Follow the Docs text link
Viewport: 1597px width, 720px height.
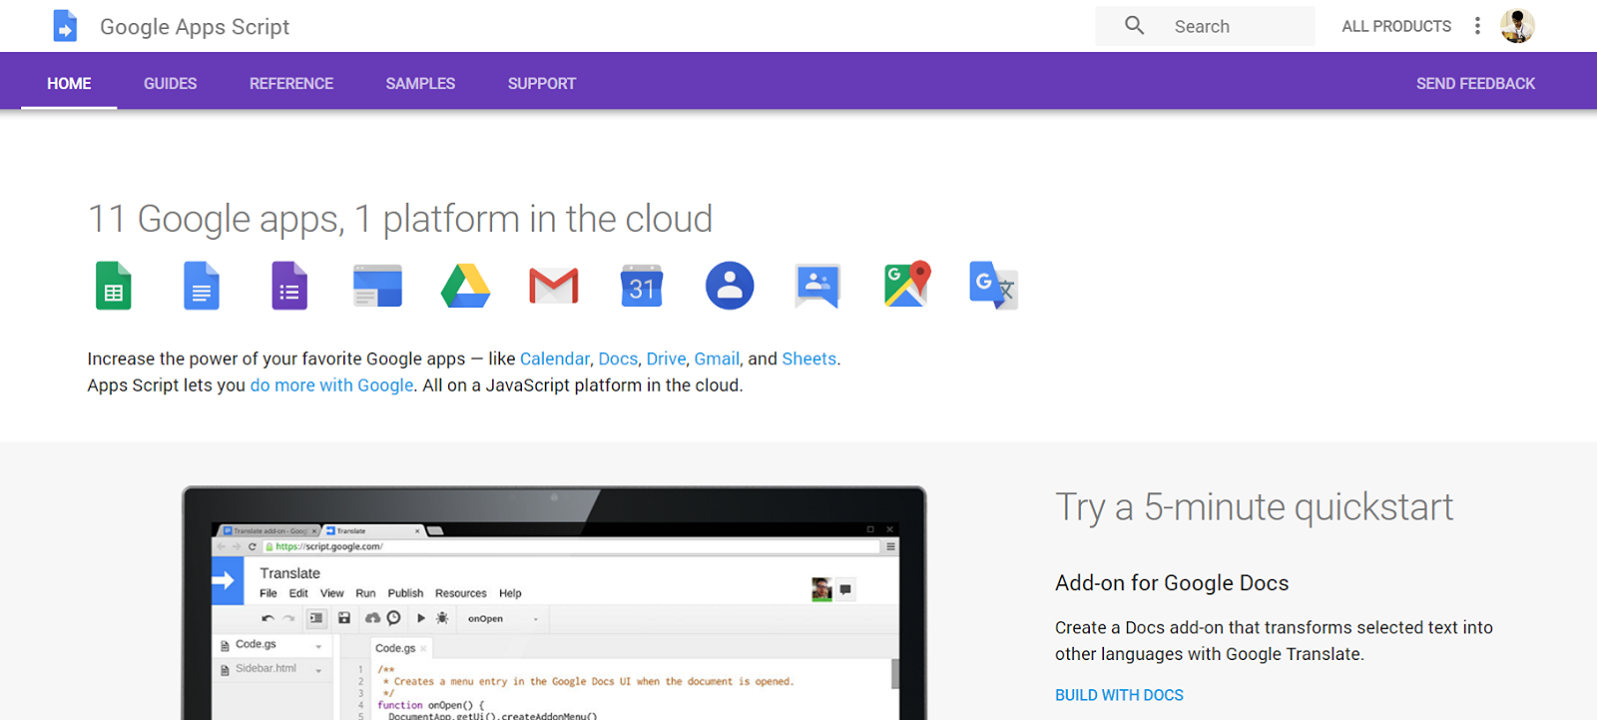618,359
